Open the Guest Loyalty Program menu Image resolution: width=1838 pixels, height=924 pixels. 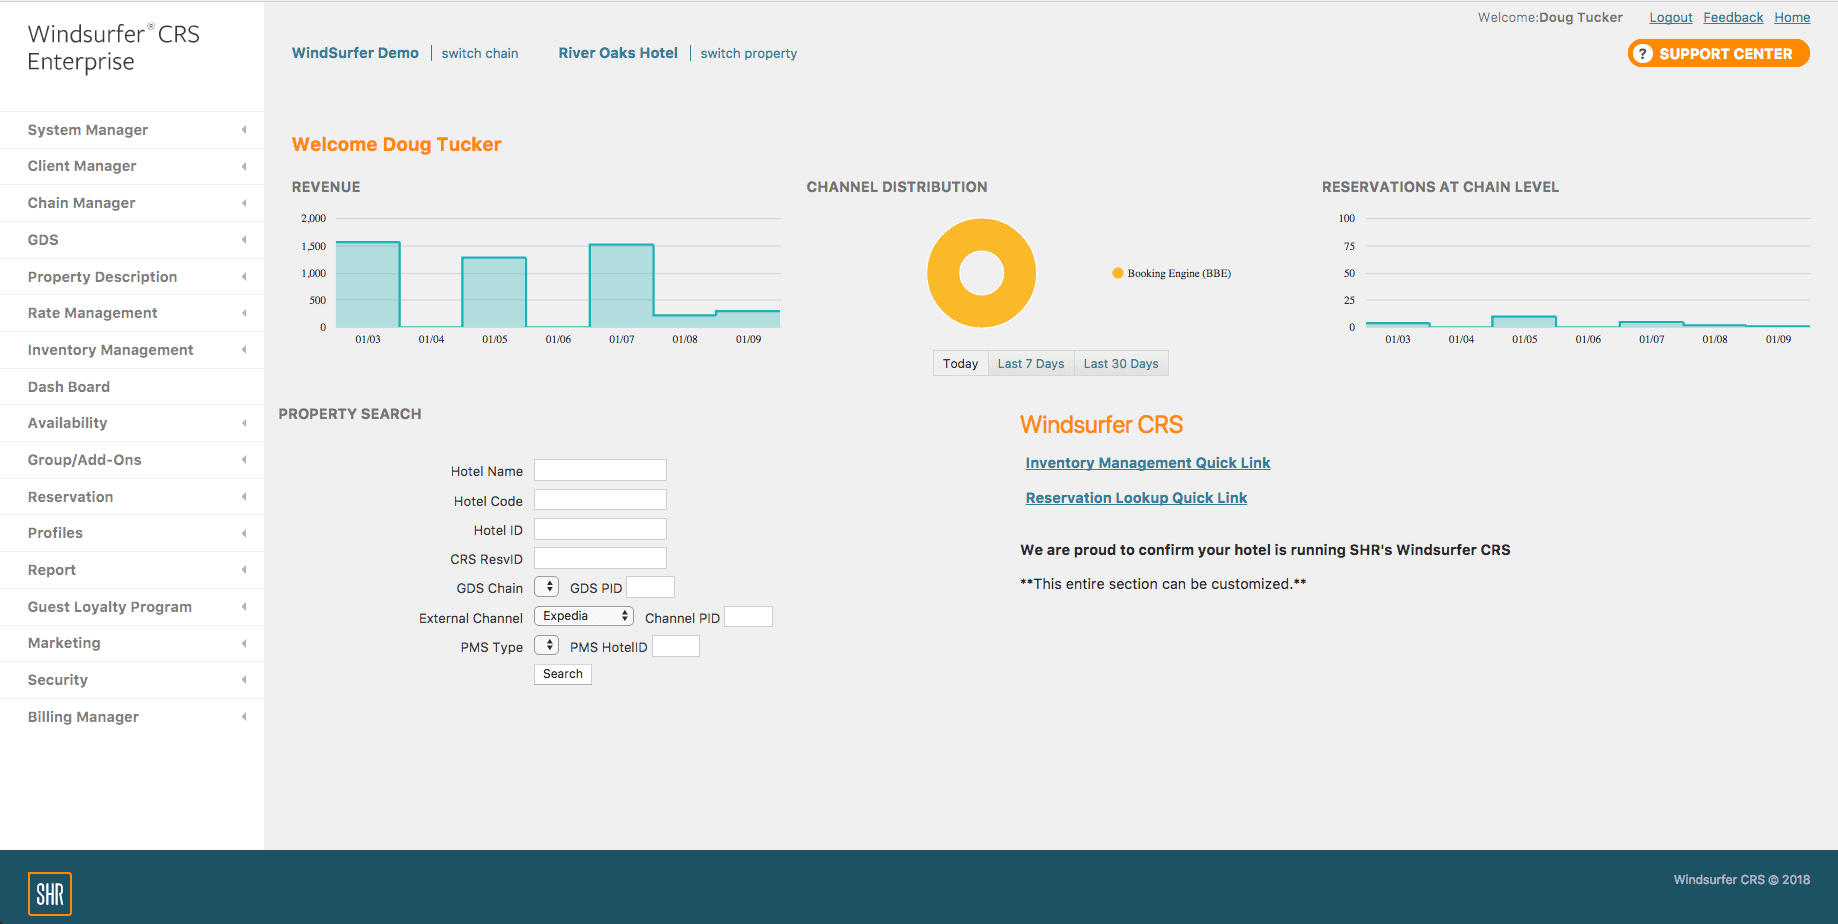(132, 607)
